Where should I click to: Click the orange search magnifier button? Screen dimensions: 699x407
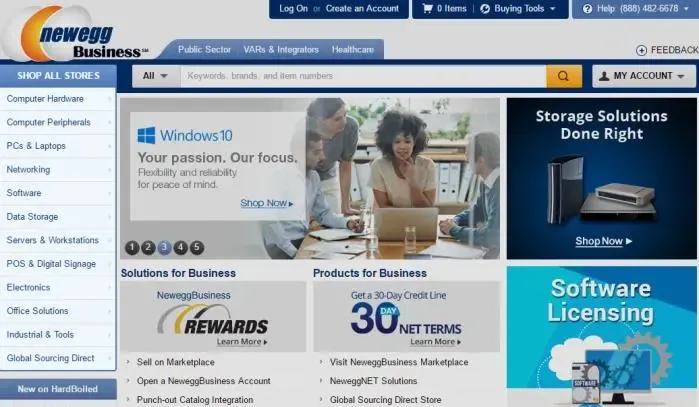click(564, 76)
